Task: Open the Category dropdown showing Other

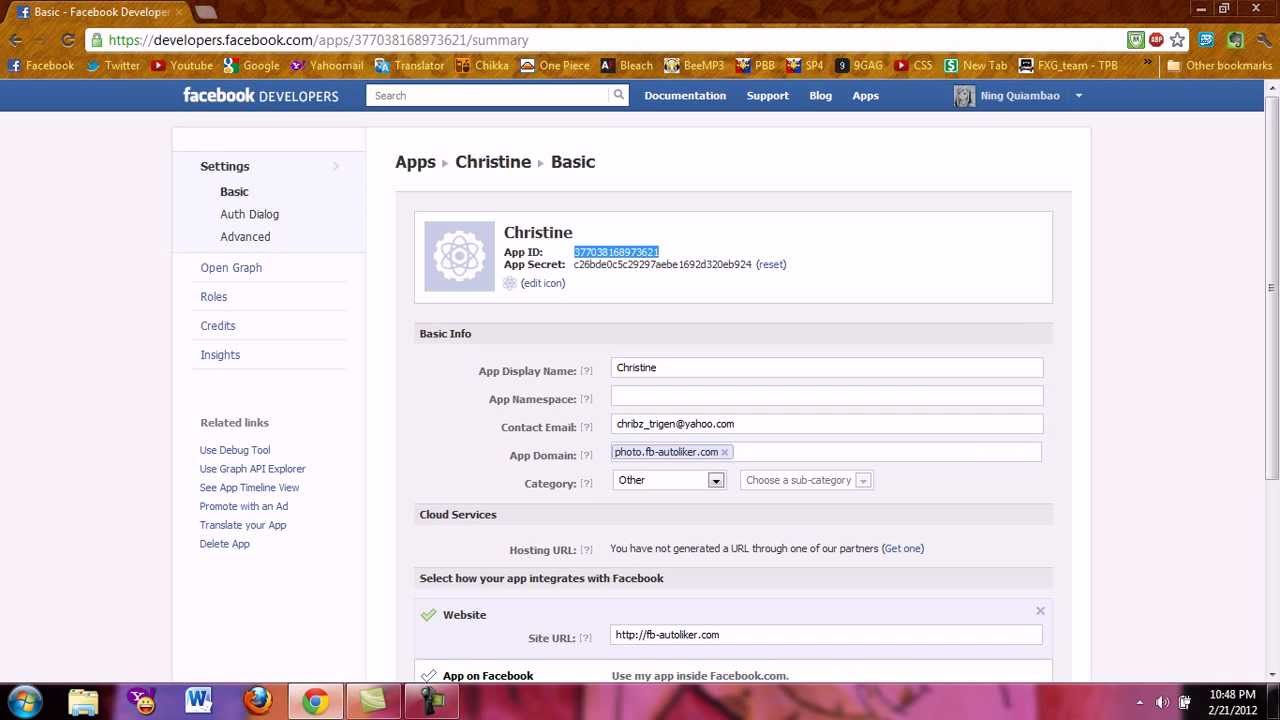Action: (668, 480)
